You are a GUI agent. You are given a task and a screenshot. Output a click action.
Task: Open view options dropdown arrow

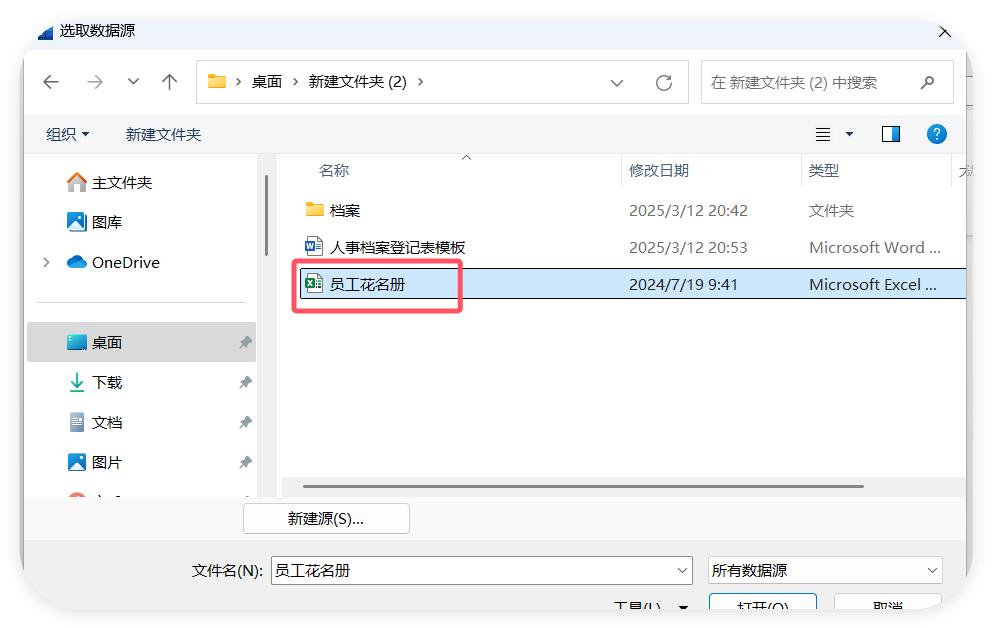[x=850, y=134]
